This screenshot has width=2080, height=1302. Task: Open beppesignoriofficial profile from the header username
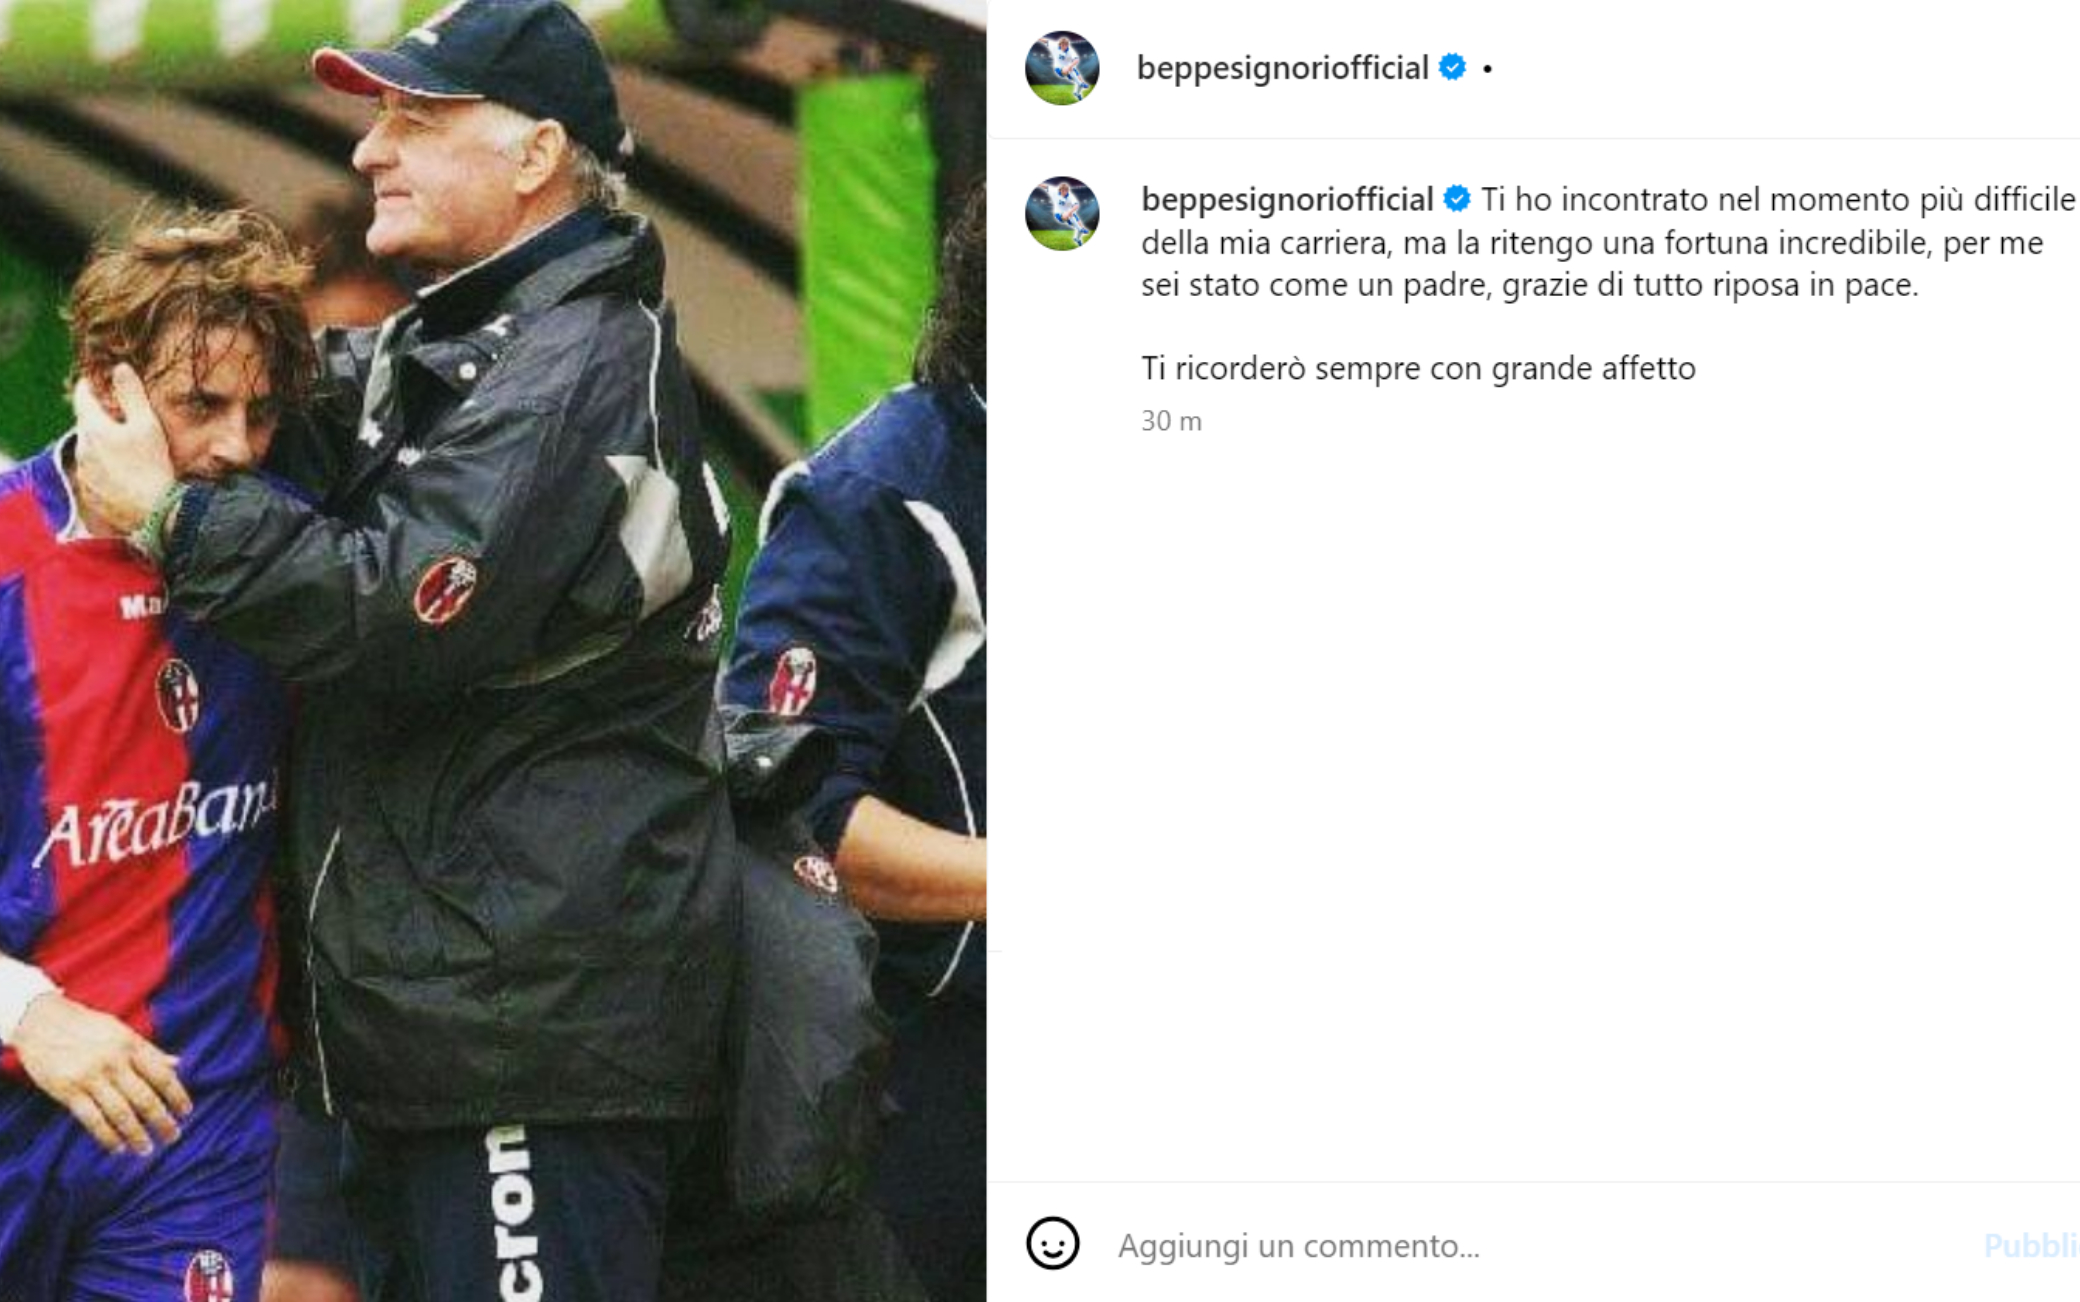[1282, 68]
